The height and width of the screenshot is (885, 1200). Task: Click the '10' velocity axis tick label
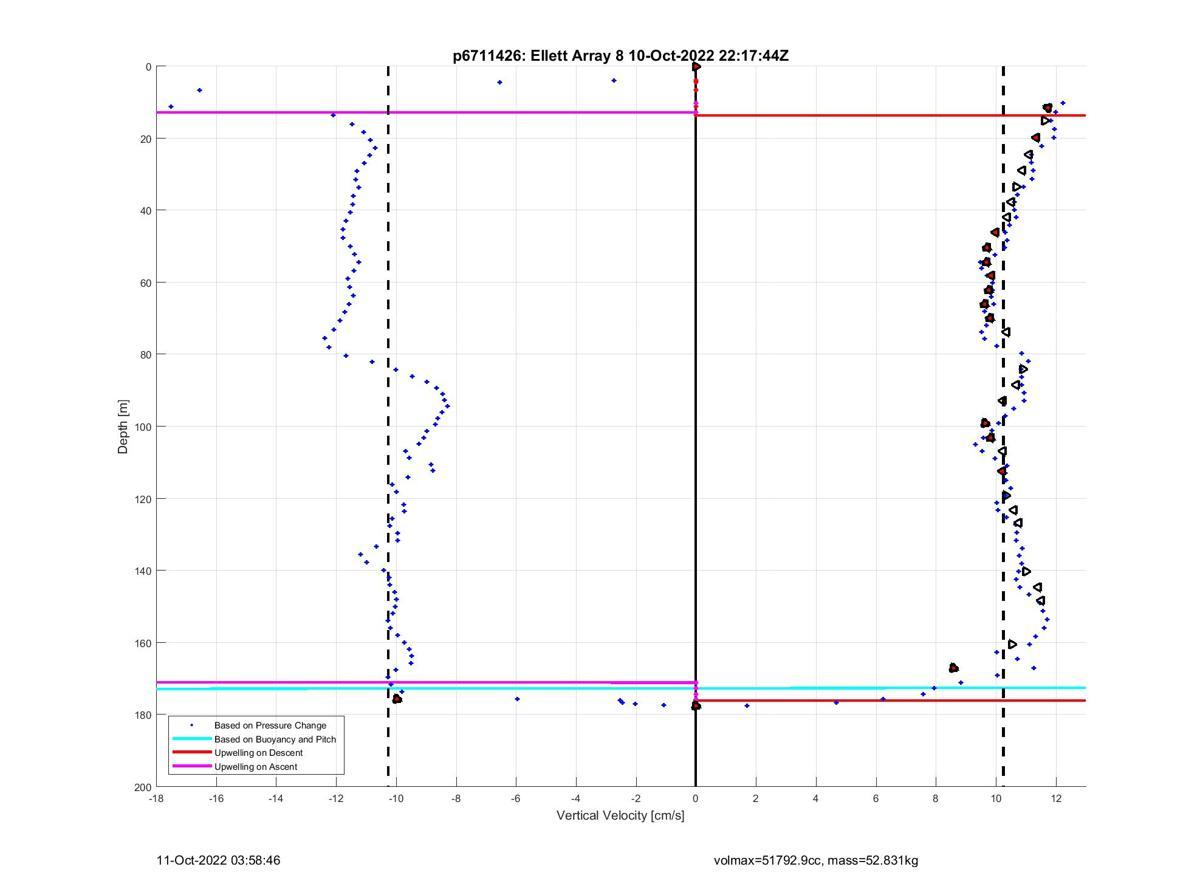996,798
